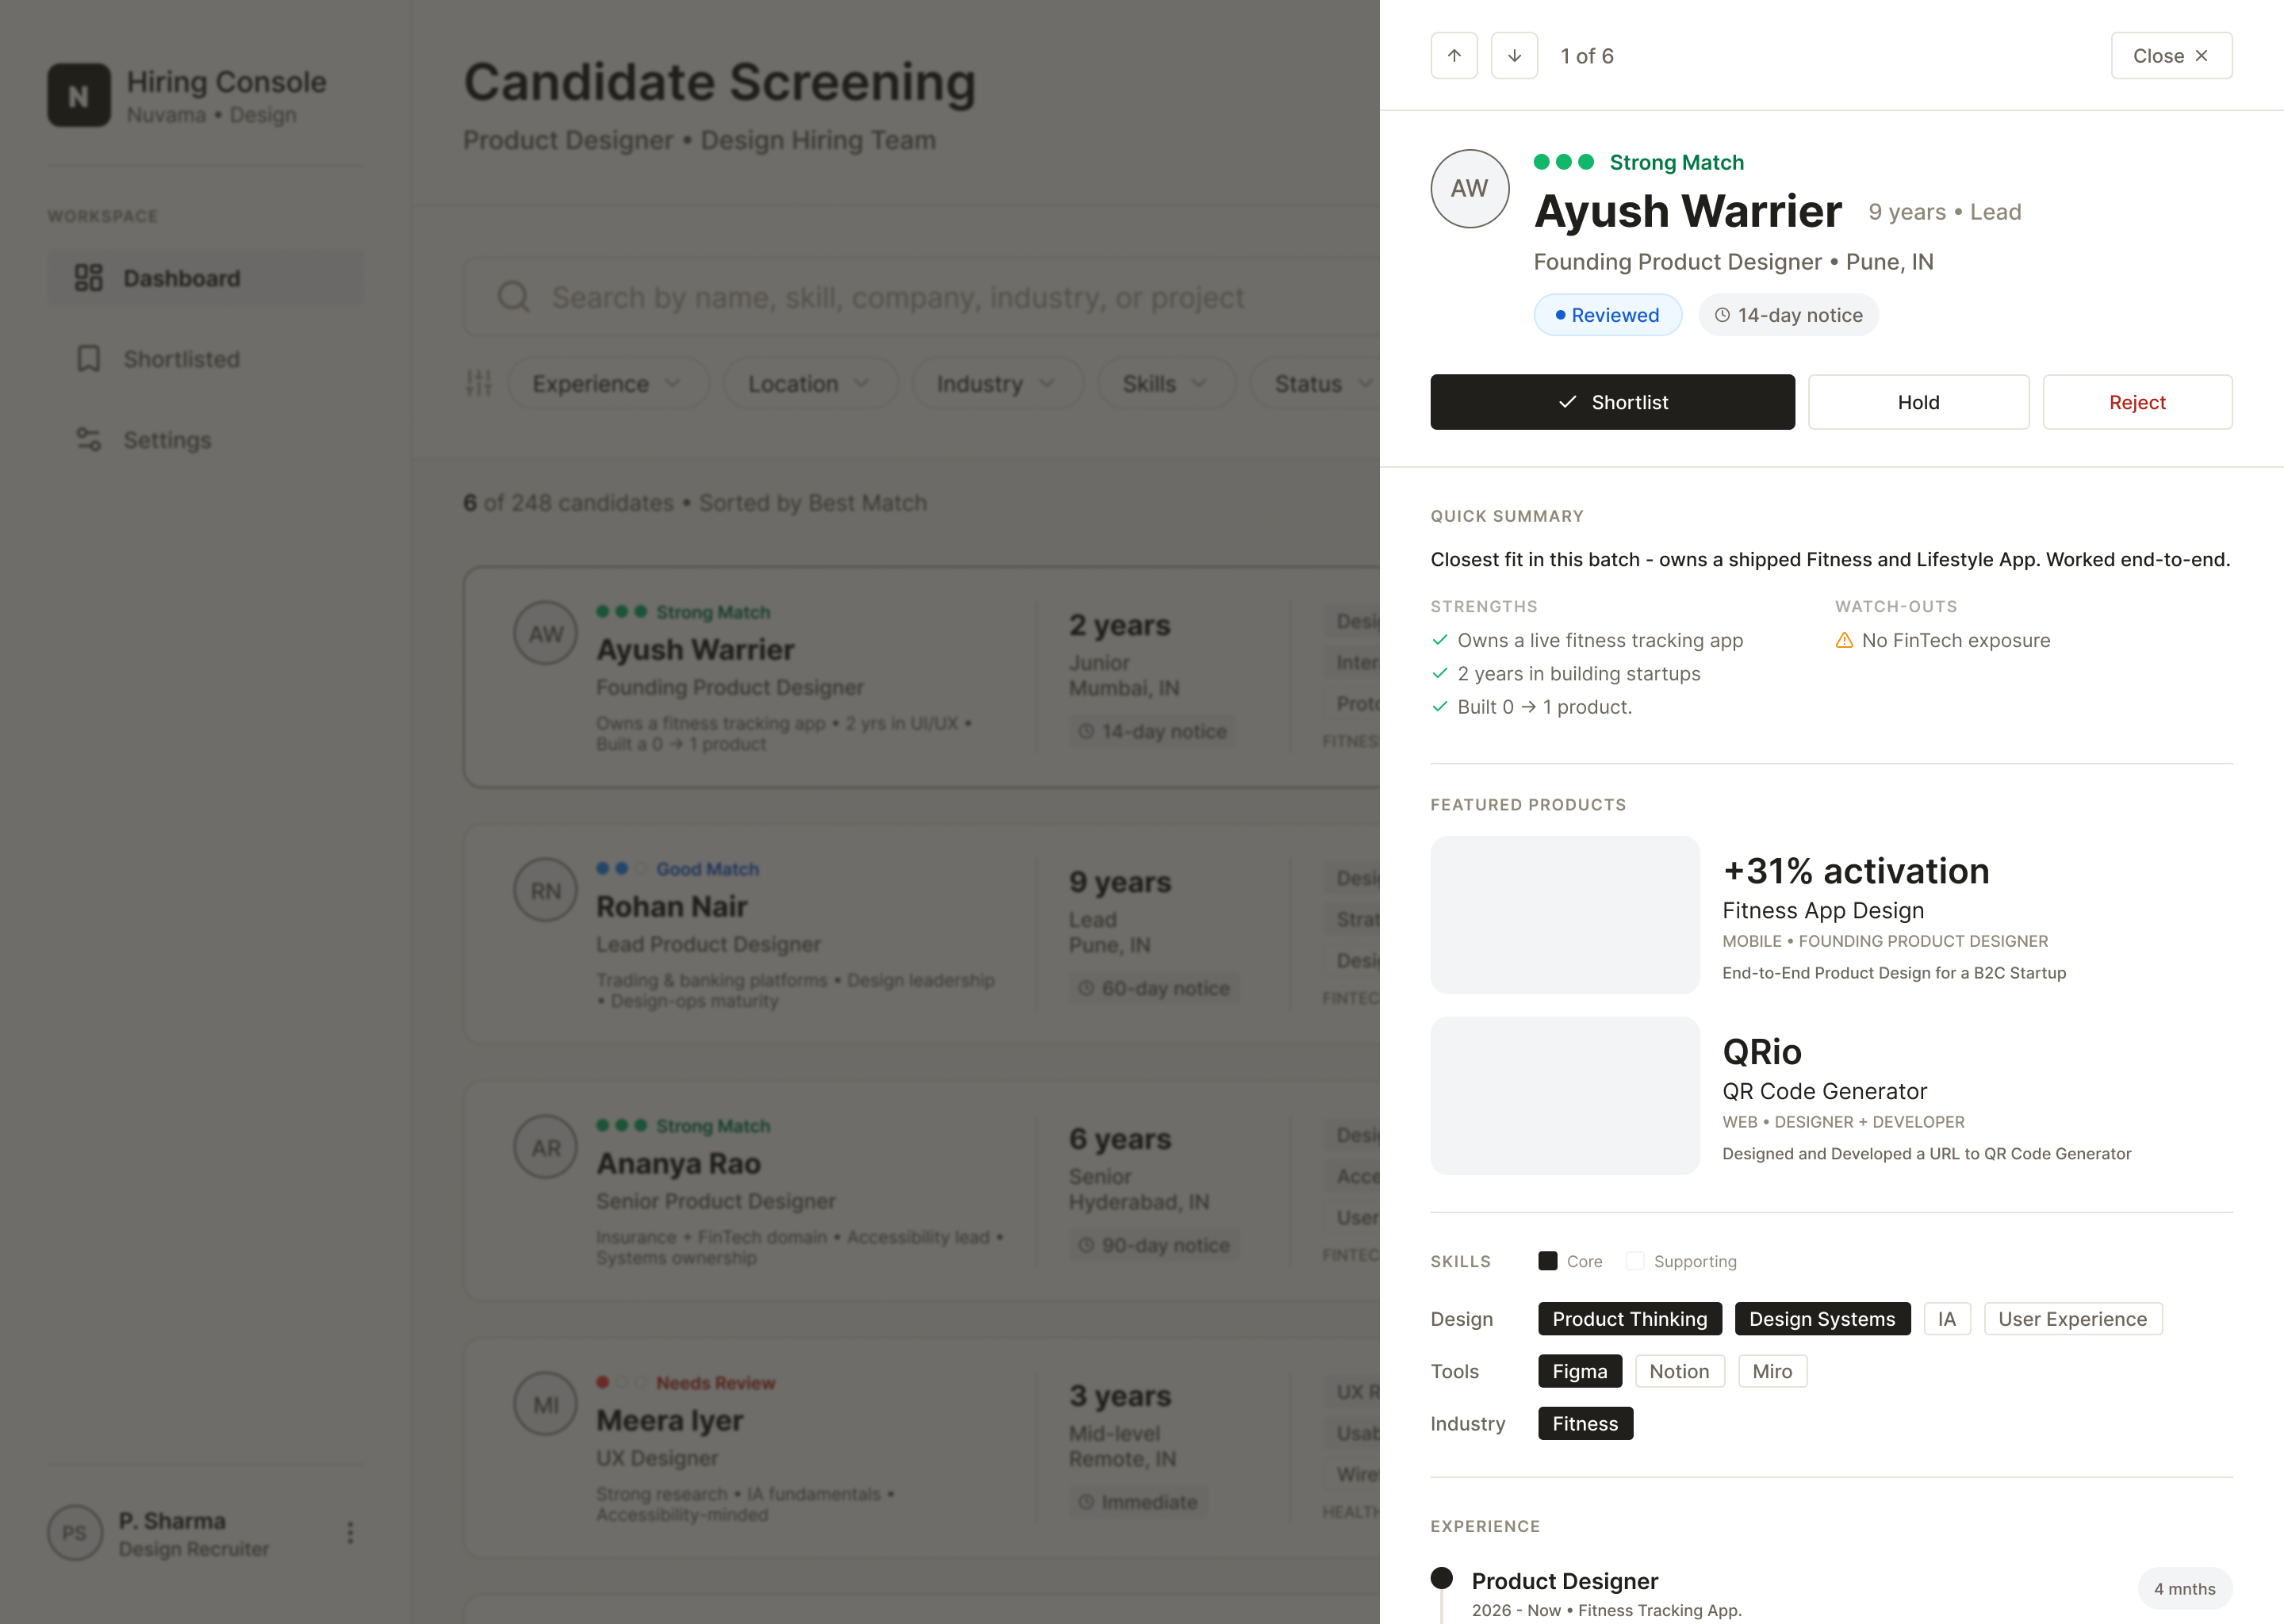This screenshot has height=1624, width=2284.
Task: Select the Fitness industry tag
Action: point(1585,1423)
